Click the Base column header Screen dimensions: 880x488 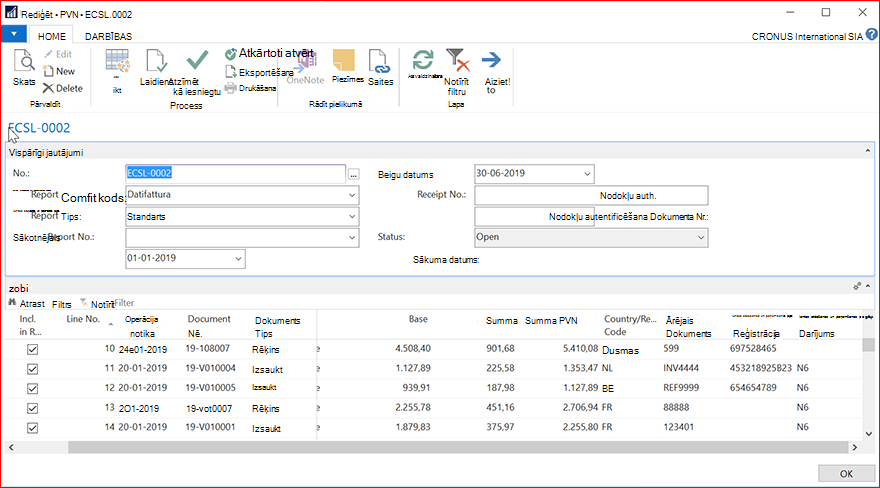coord(418,319)
